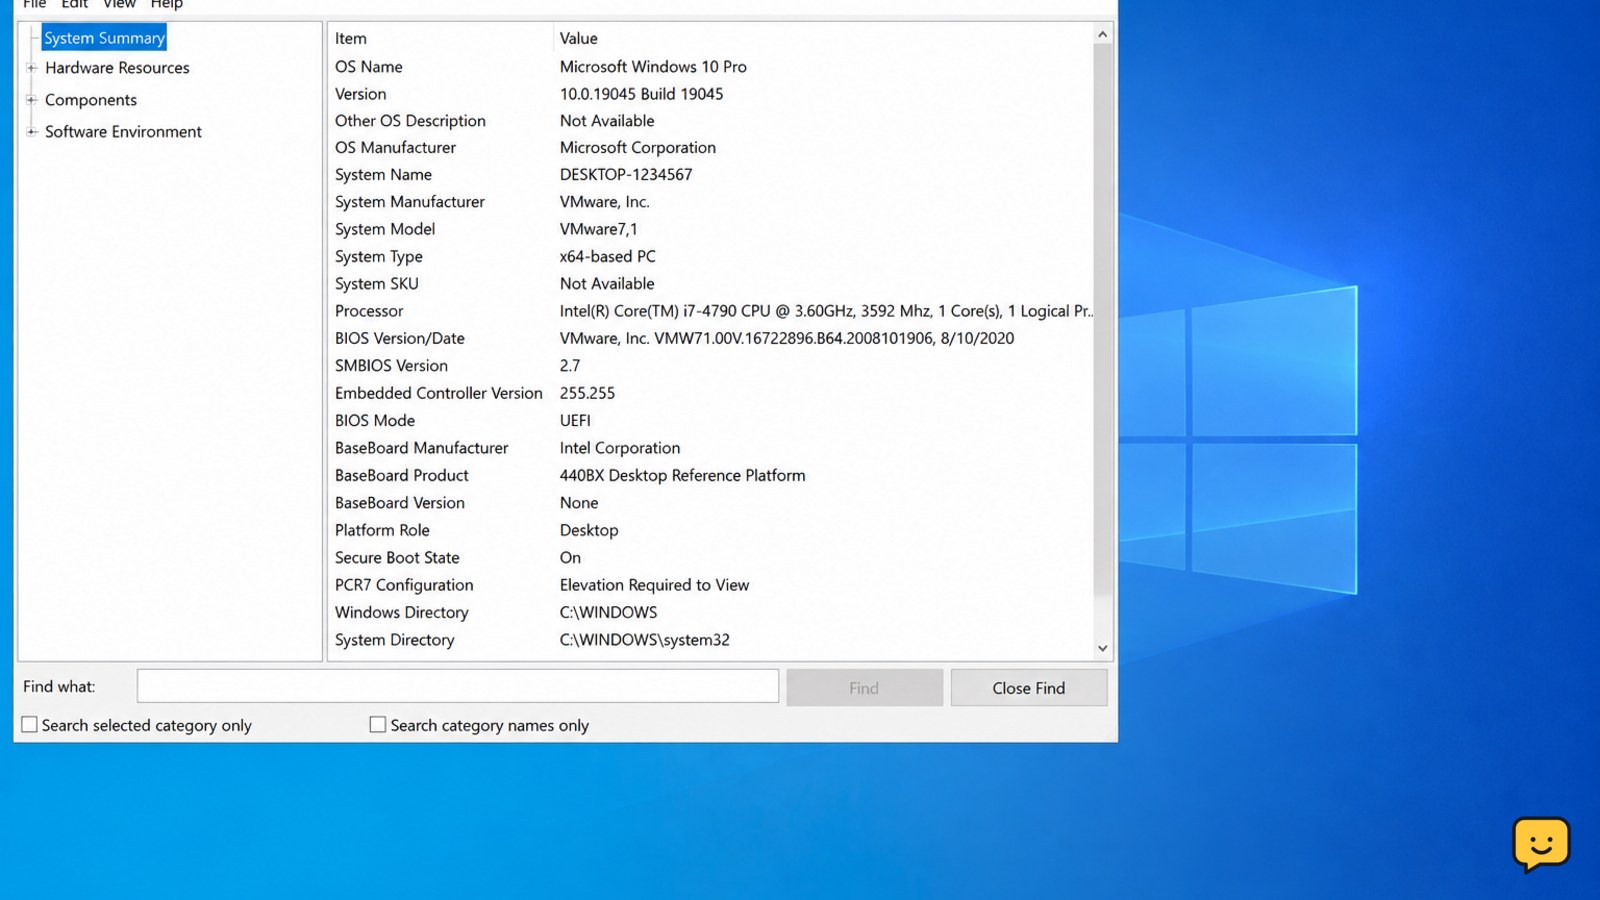The image size is (1600, 900).
Task: Select the BaseBoard Manufacturer row
Action: point(711,448)
